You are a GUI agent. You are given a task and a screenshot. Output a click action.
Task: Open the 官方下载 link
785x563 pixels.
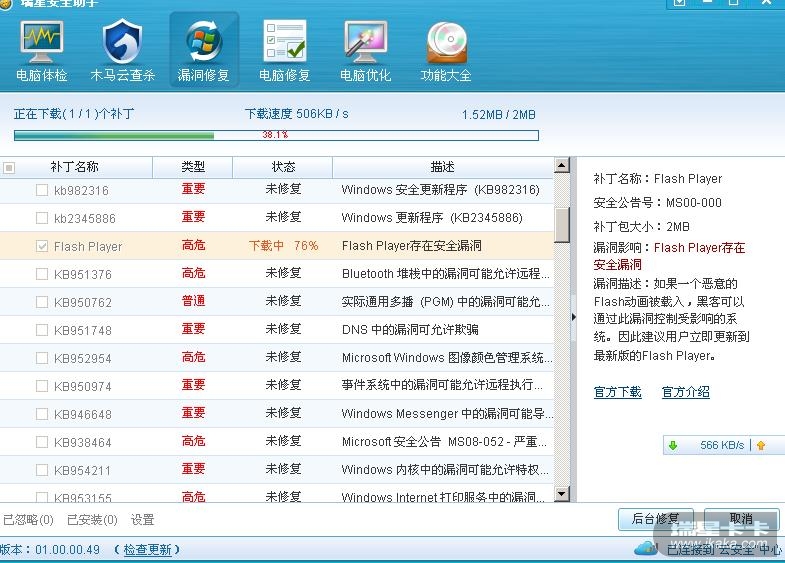[617, 392]
